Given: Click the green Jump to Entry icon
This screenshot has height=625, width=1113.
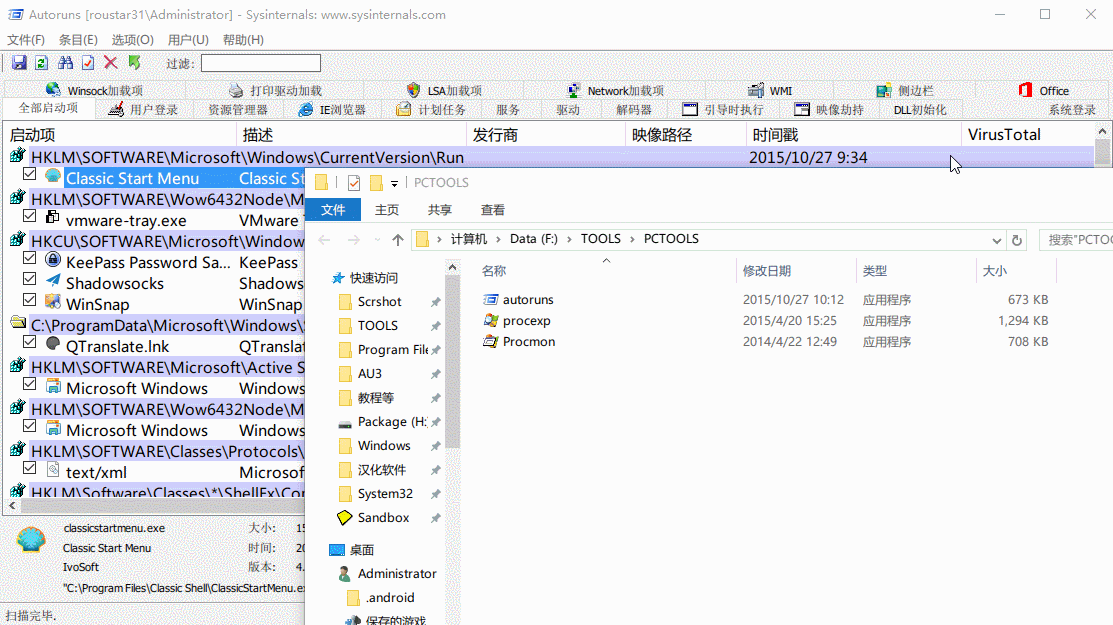Looking at the screenshot, I should 134,63.
